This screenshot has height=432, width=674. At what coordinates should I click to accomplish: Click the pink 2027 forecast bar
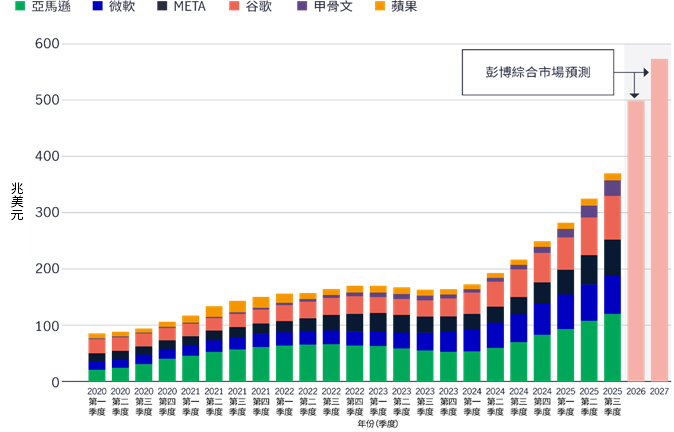coord(660,220)
